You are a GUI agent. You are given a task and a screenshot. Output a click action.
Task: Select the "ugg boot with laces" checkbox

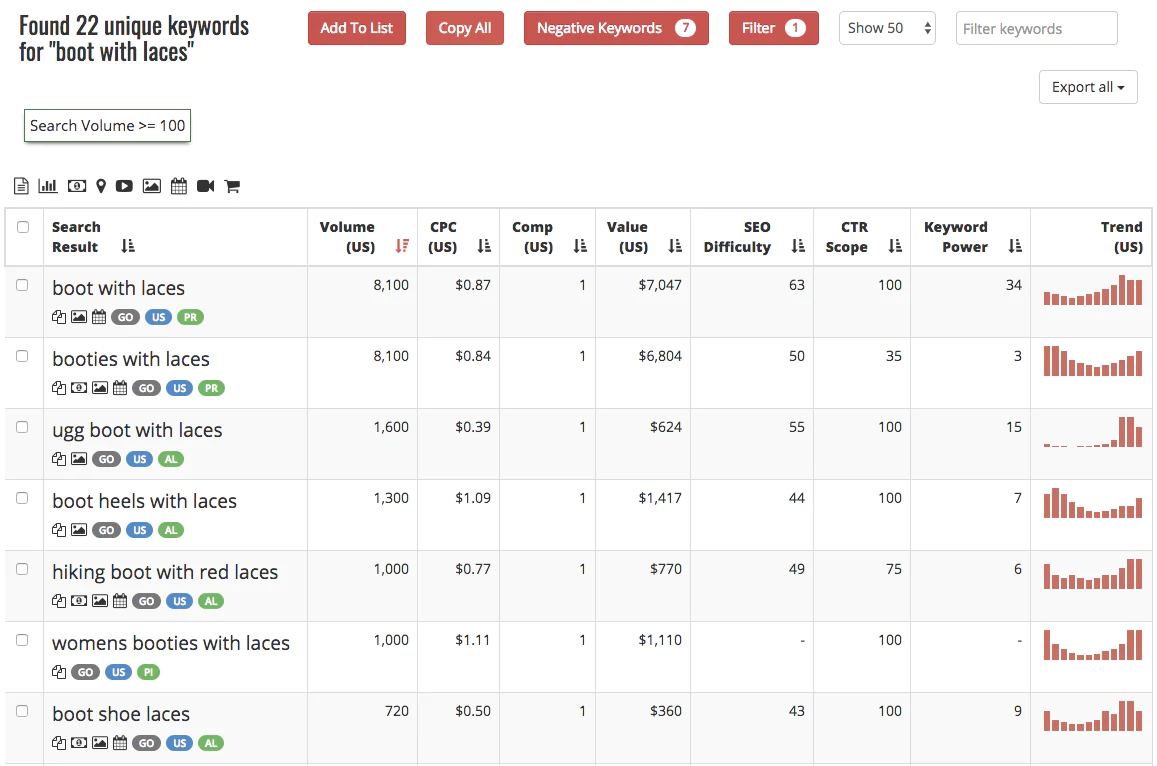(23, 427)
